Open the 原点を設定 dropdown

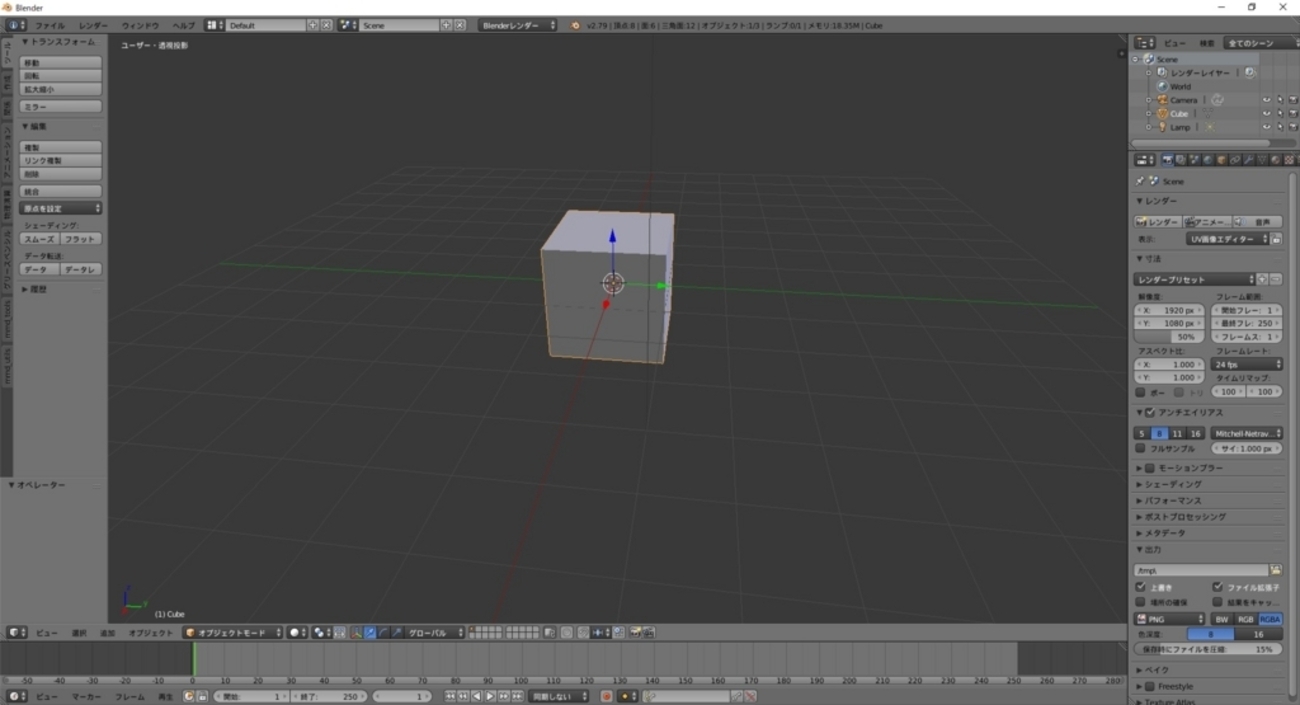(x=61, y=208)
